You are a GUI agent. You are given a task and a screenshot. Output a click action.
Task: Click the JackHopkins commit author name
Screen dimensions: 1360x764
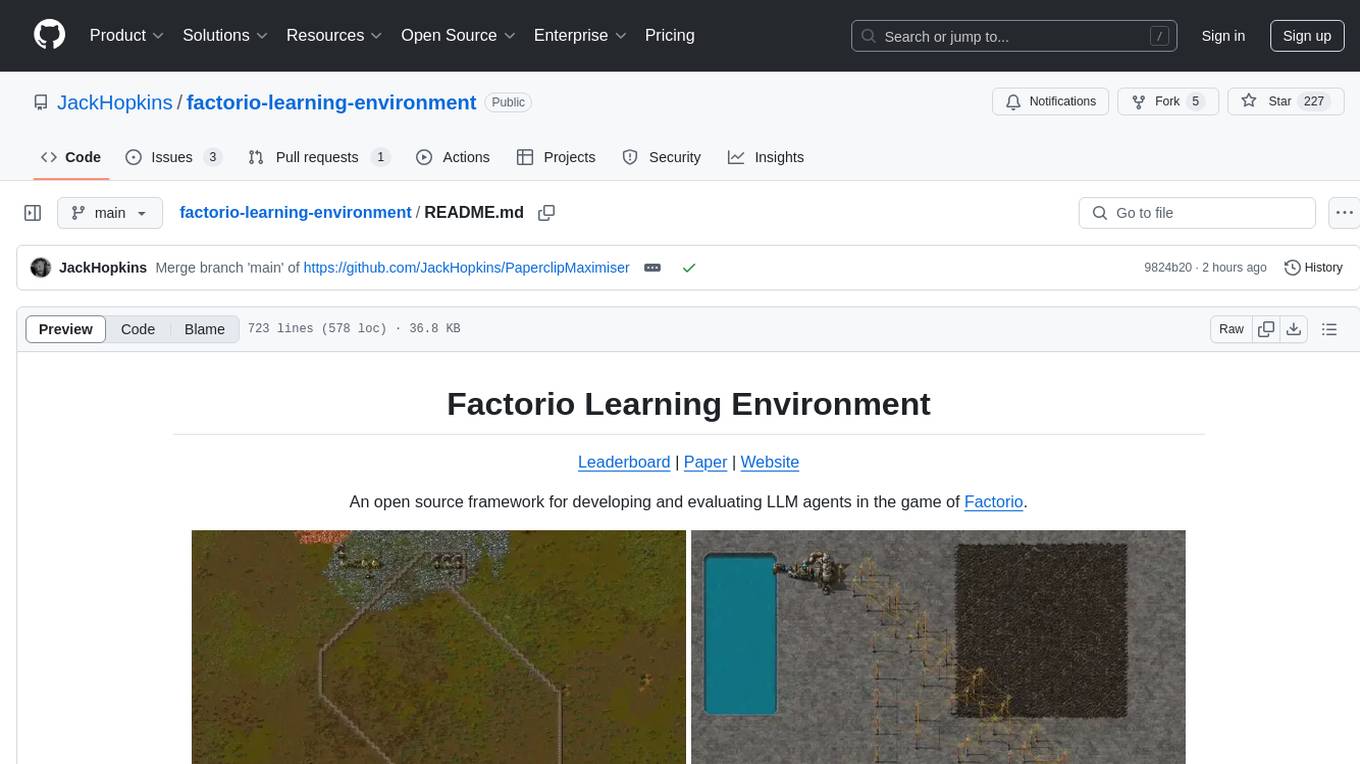103,268
